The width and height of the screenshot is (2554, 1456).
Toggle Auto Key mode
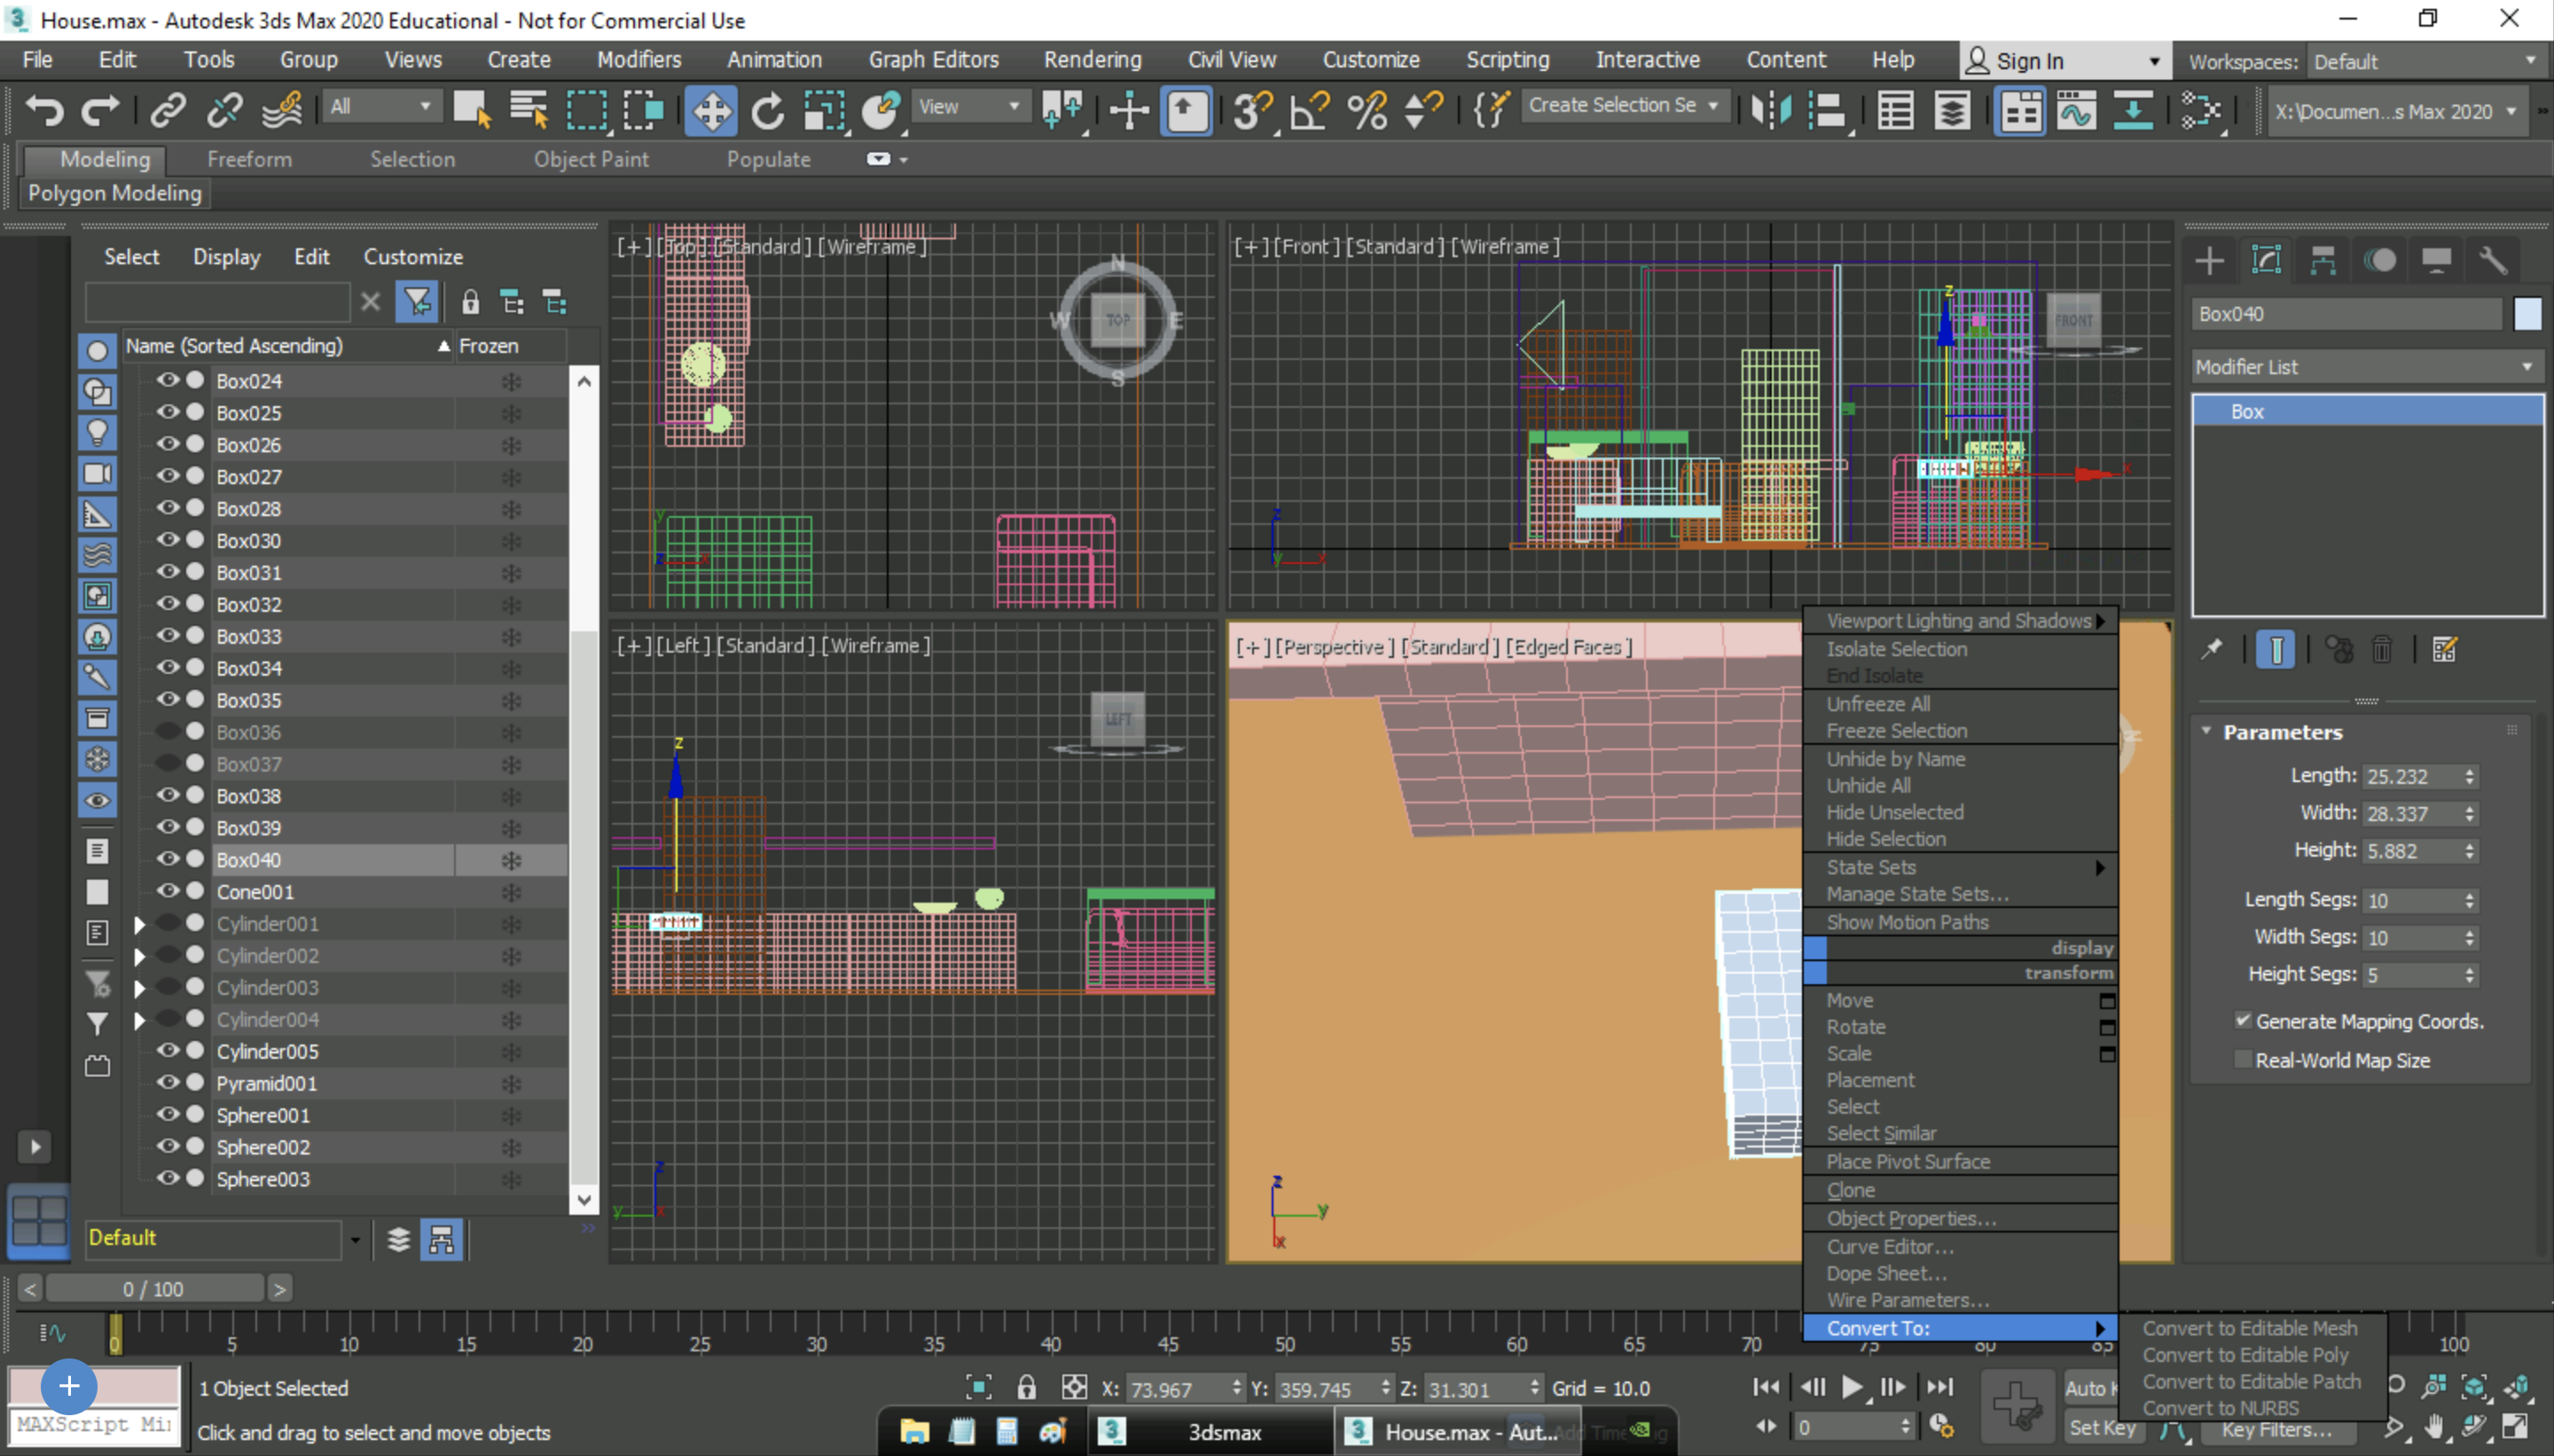point(2090,1387)
